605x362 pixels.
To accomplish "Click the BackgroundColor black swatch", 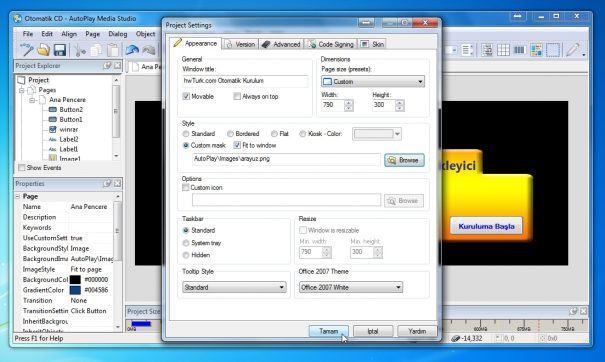I will pyautogui.click(x=75, y=279).
